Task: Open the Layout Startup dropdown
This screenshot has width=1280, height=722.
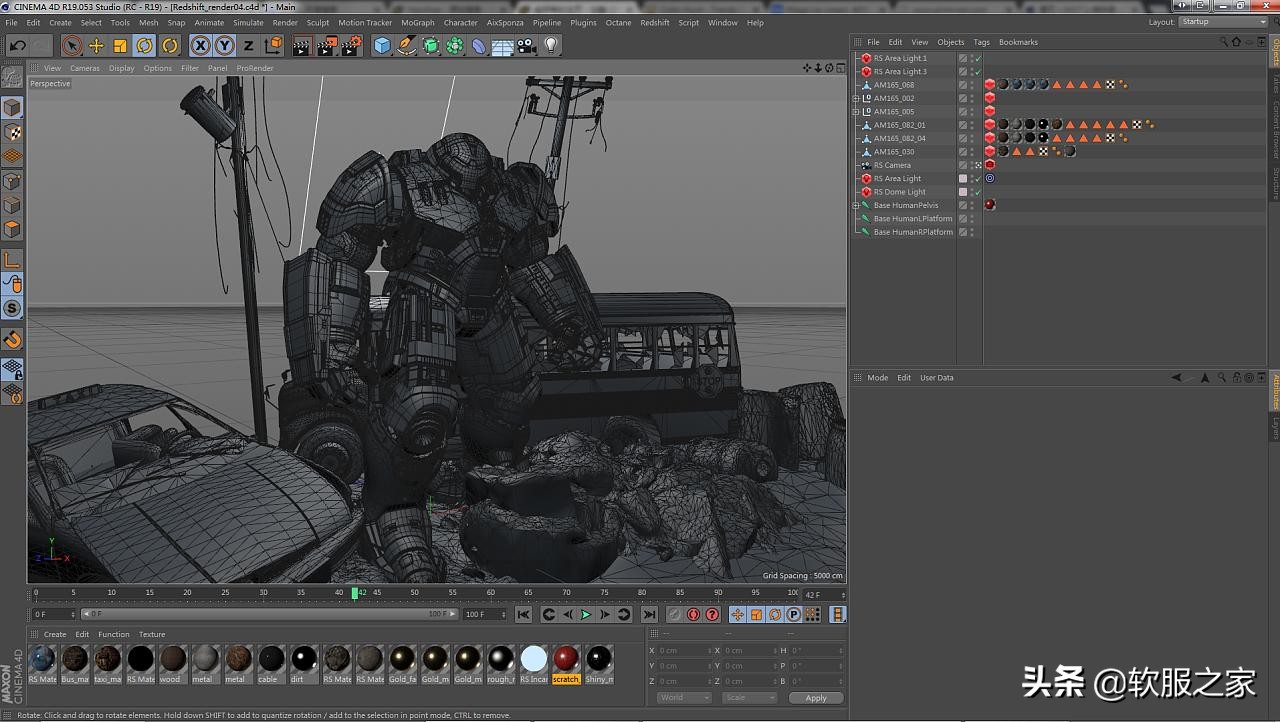Action: pos(1222,22)
